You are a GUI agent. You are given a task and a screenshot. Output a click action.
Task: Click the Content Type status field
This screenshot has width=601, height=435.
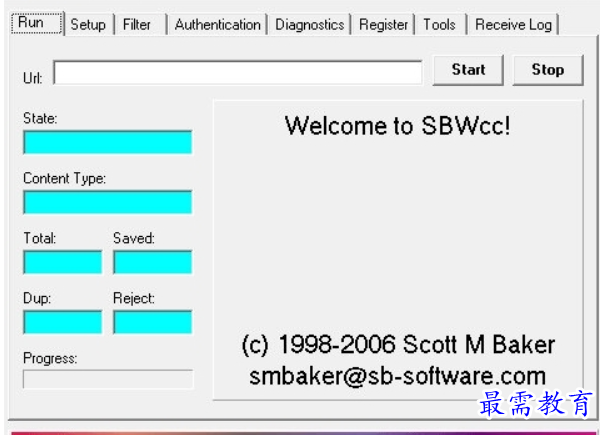[x=108, y=202]
